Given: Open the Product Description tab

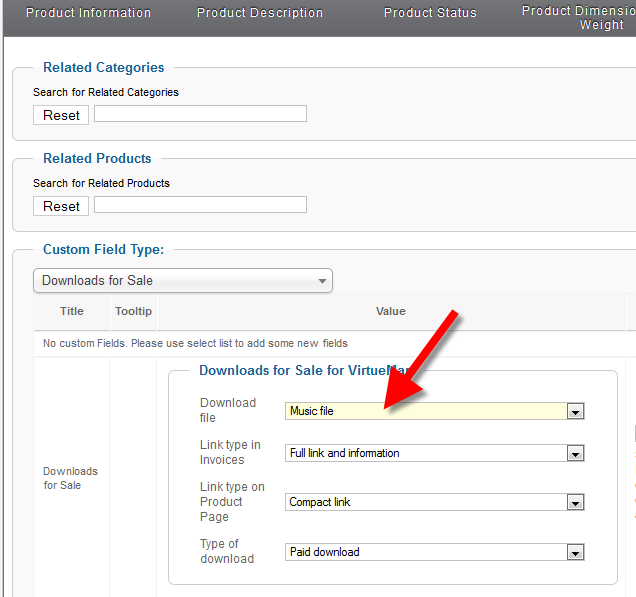Looking at the screenshot, I should pos(260,13).
